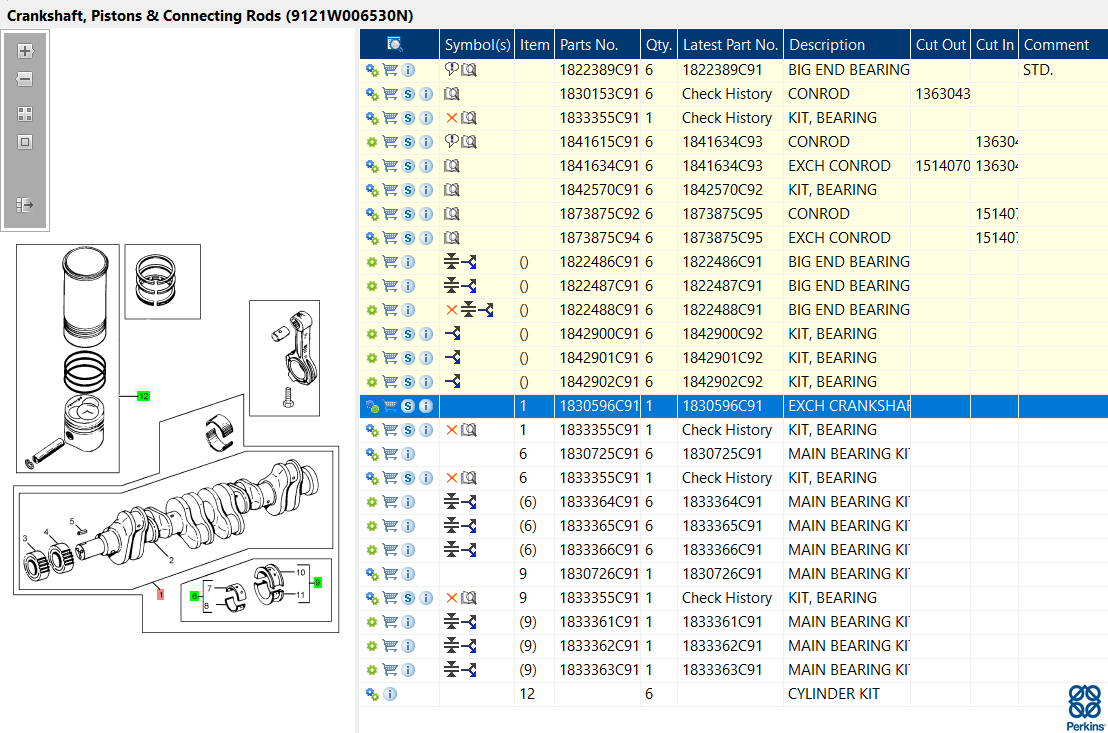This screenshot has width=1108, height=733.
Task: Click the search icon in the table header
Action: point(395,44)
